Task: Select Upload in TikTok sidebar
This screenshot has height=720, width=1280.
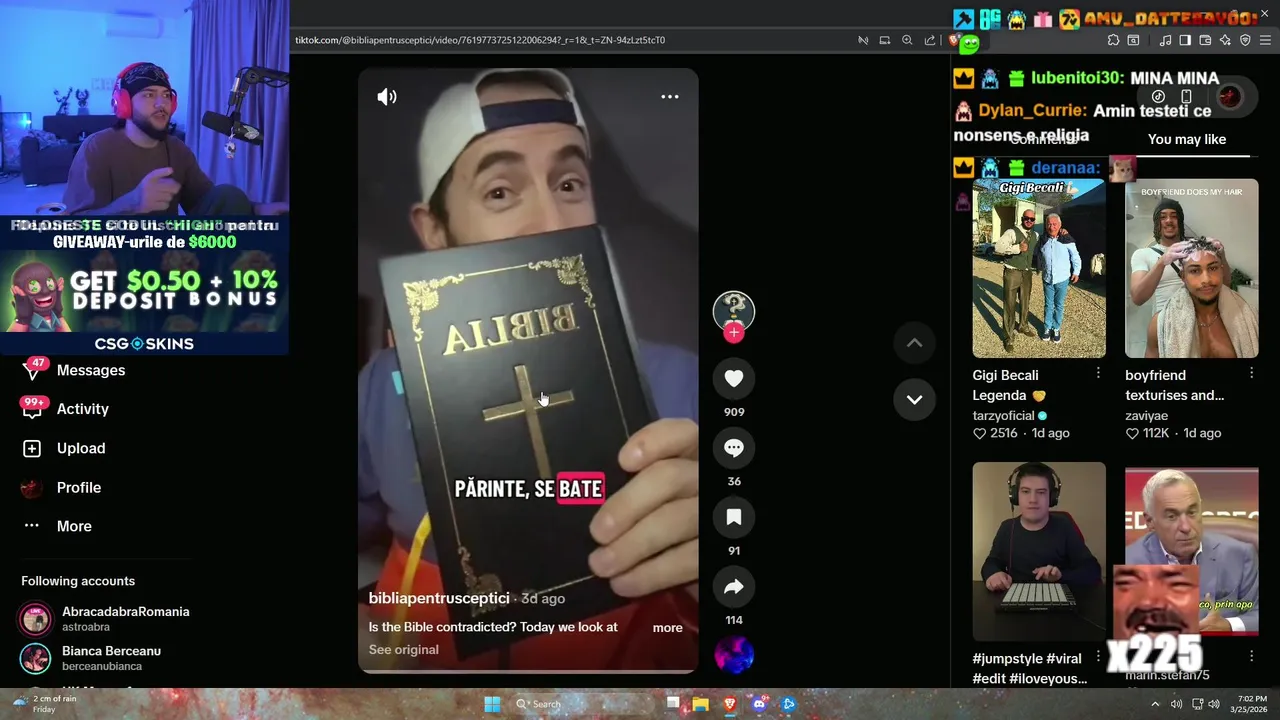Action: pos(81,449)
